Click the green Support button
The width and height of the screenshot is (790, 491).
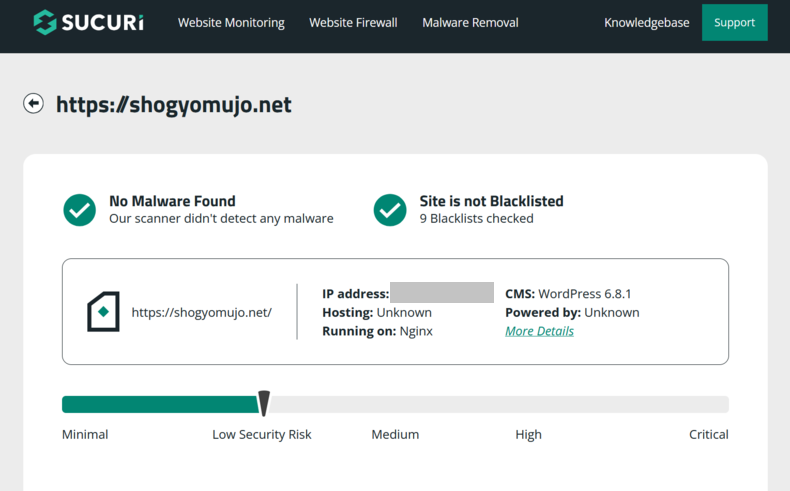click(735, 23)
